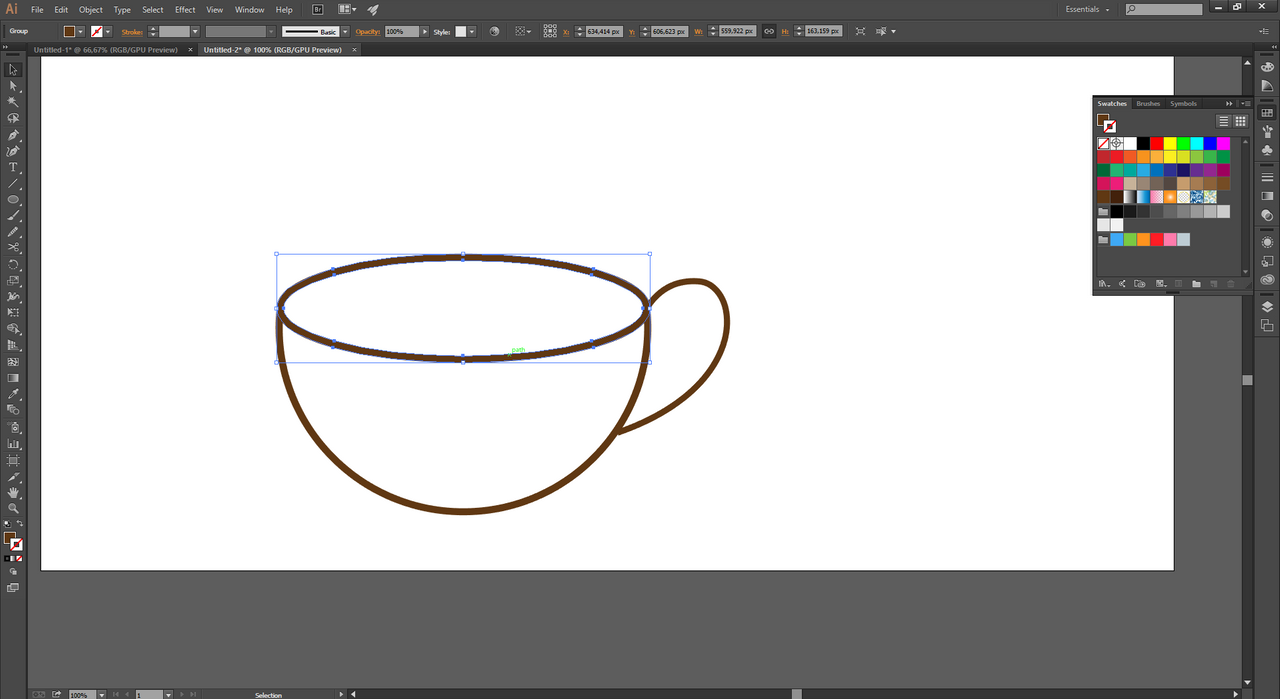
Task: Open the Basic brush definition dropdown
Action: pos(345,32)
